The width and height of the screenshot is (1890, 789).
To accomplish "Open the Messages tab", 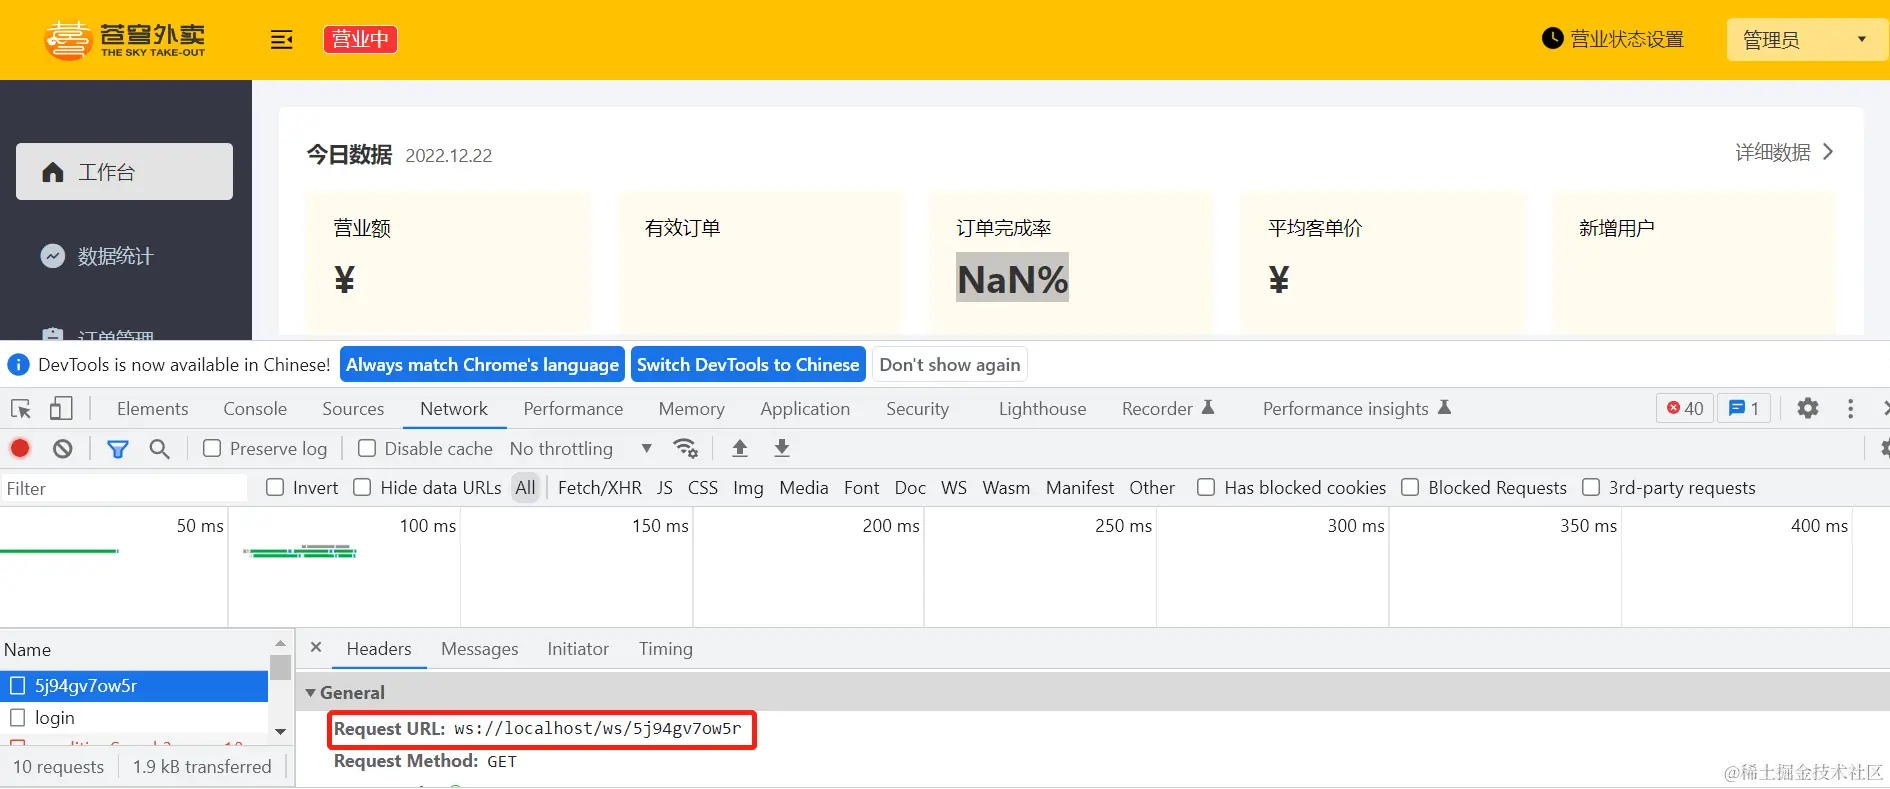I will pos(479,648).
